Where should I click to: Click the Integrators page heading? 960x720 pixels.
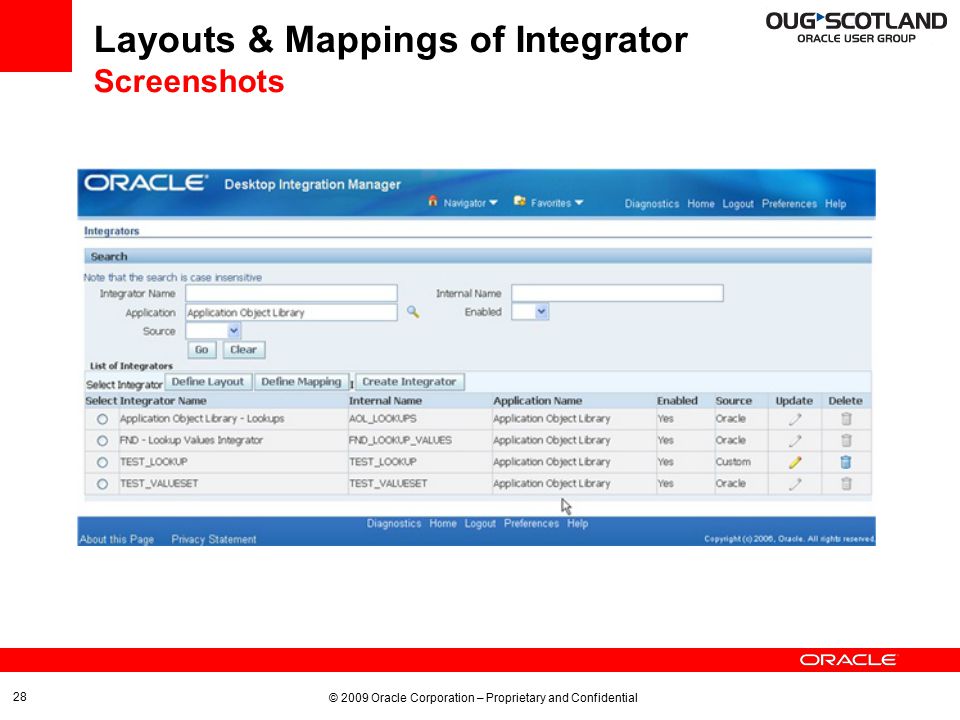coord(111,231)
